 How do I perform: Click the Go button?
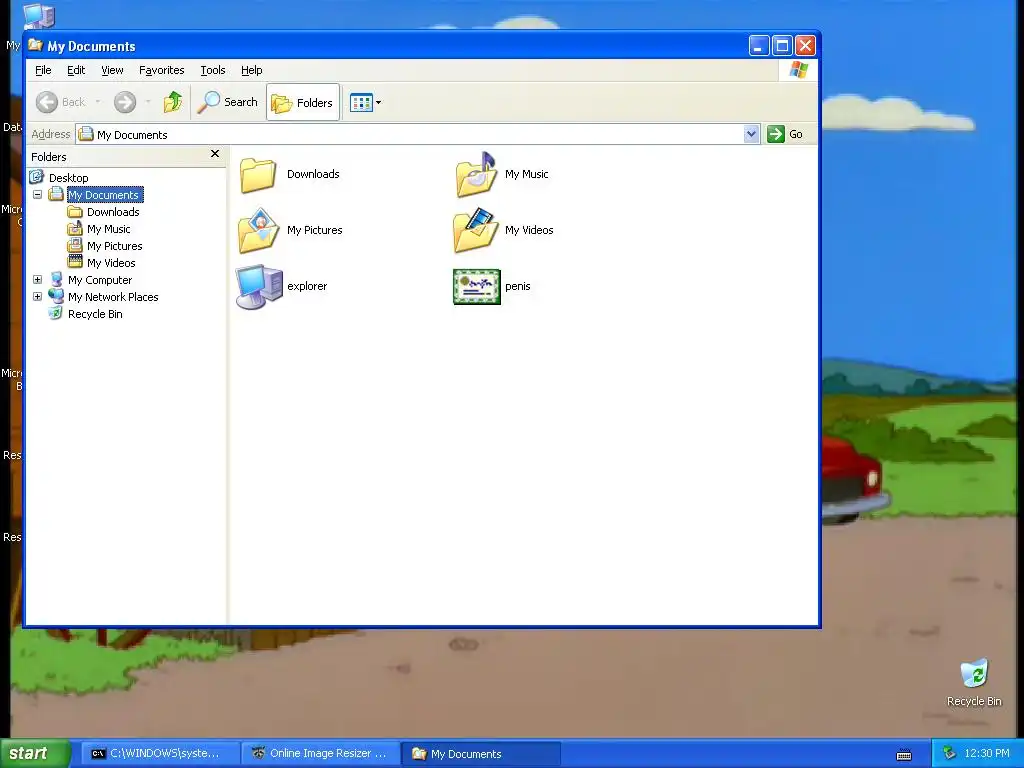[785, 134]
